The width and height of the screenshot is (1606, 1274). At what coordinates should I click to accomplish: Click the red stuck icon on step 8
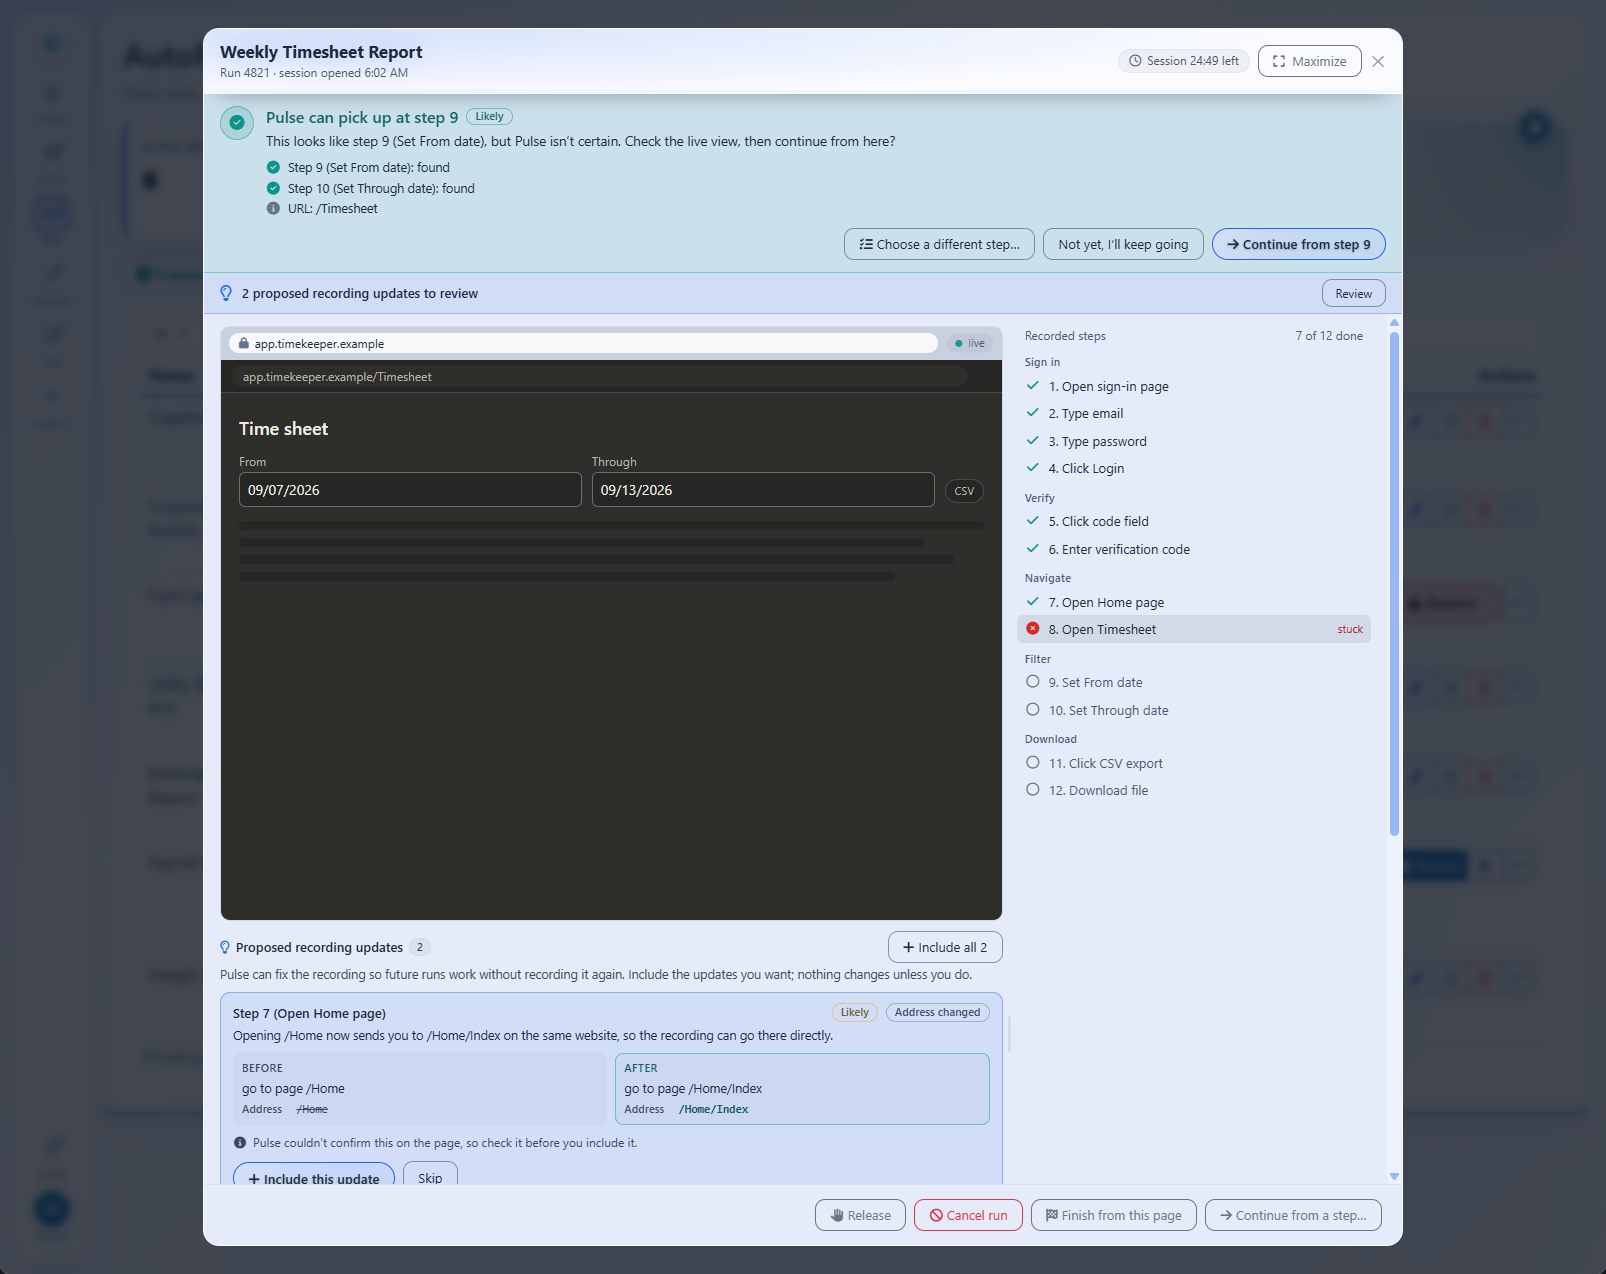(x=1033, y=629)
